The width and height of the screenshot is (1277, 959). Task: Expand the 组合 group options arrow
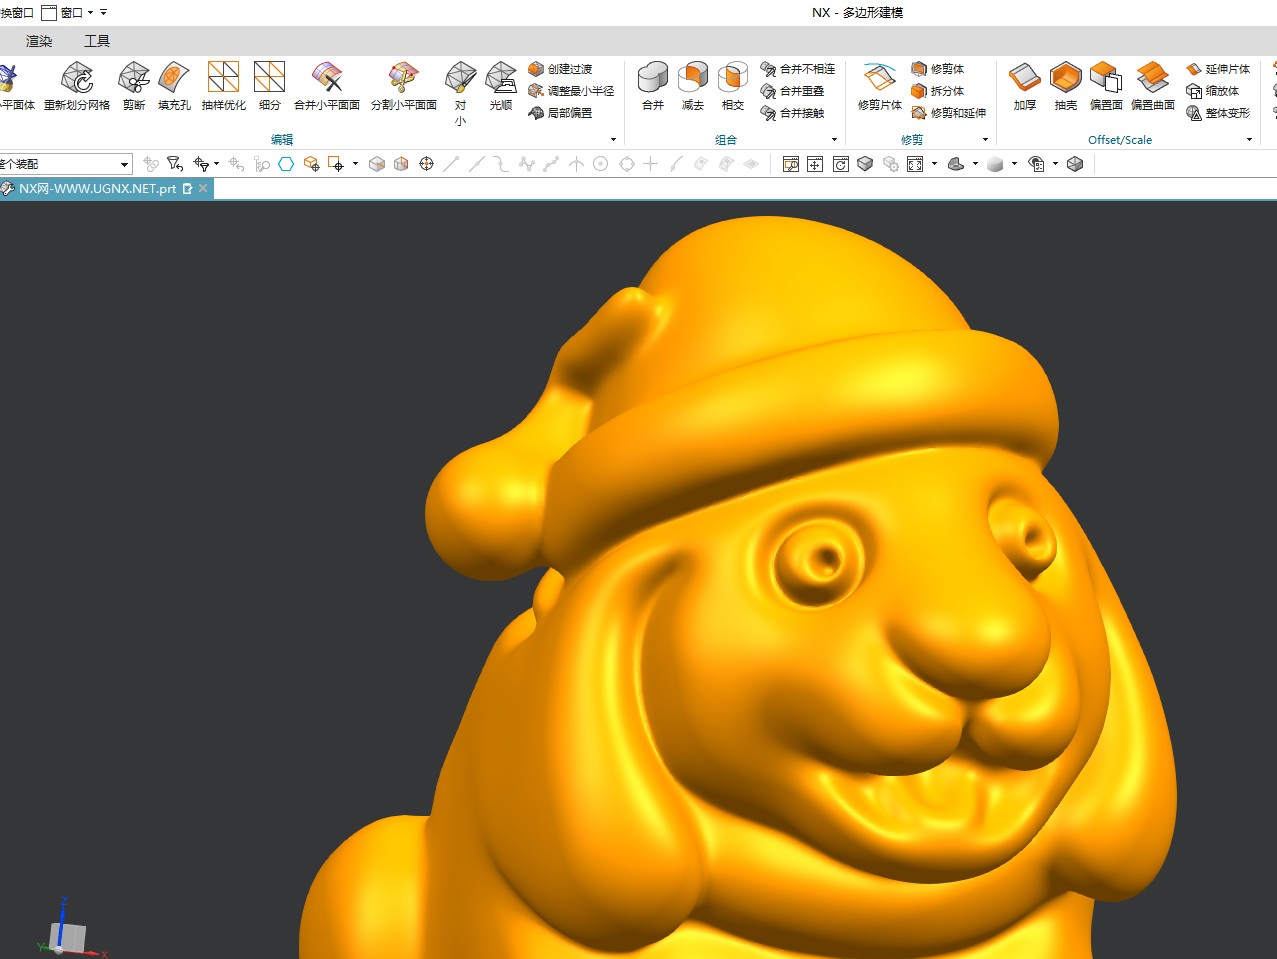point(834,140)
